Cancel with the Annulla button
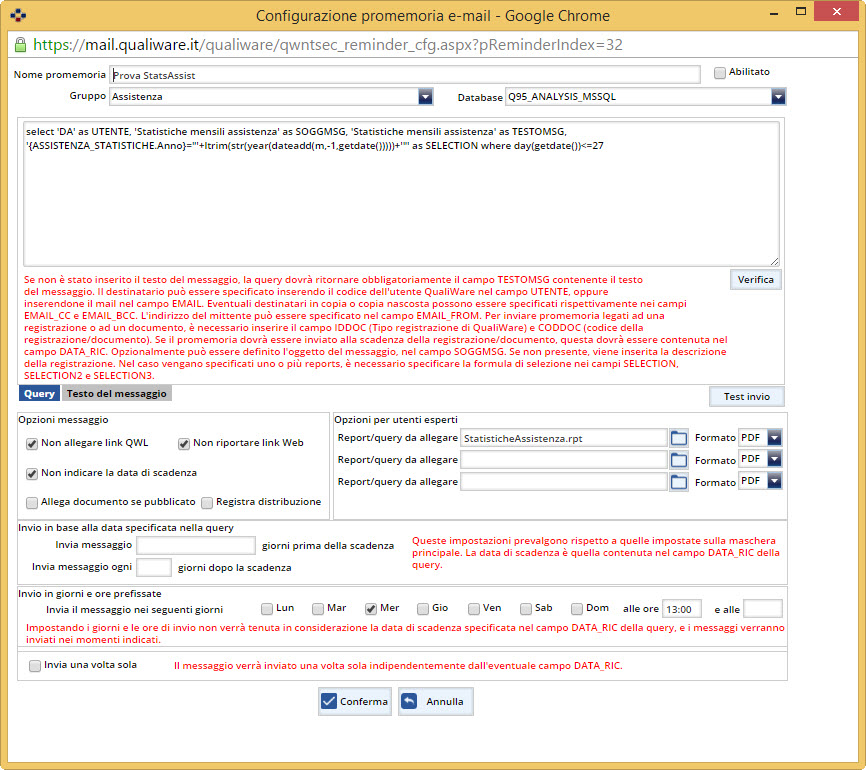866x770 pixels. pyautogui.click(x=435, y=701)
